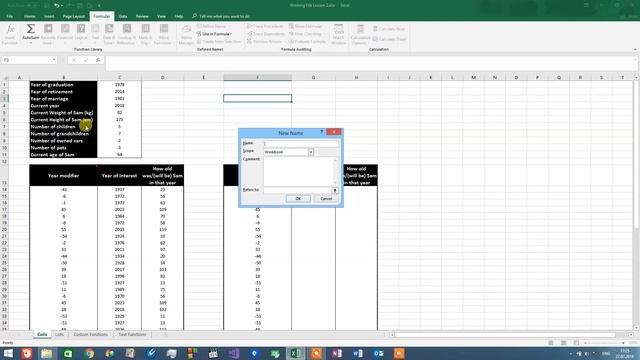Click the Insert Function fx icon
Screen dimensions: 640x360
tap(10, 34)
